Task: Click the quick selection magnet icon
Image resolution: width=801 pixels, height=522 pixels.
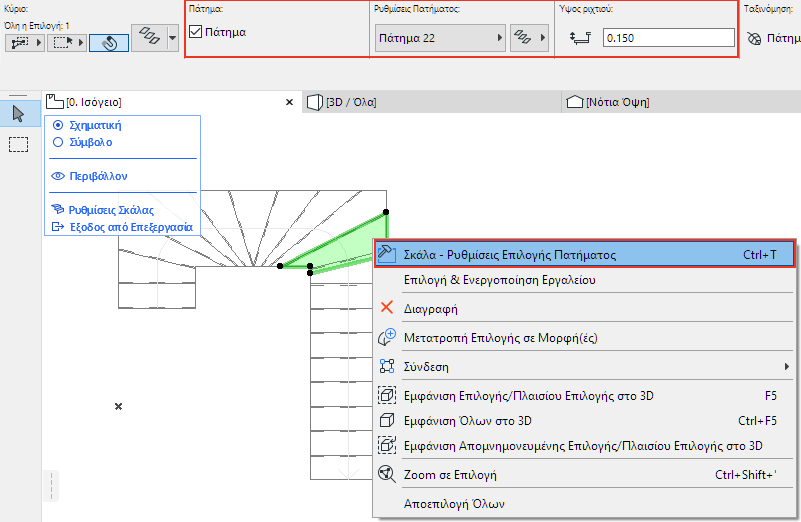Action: (x=109, y=43)
